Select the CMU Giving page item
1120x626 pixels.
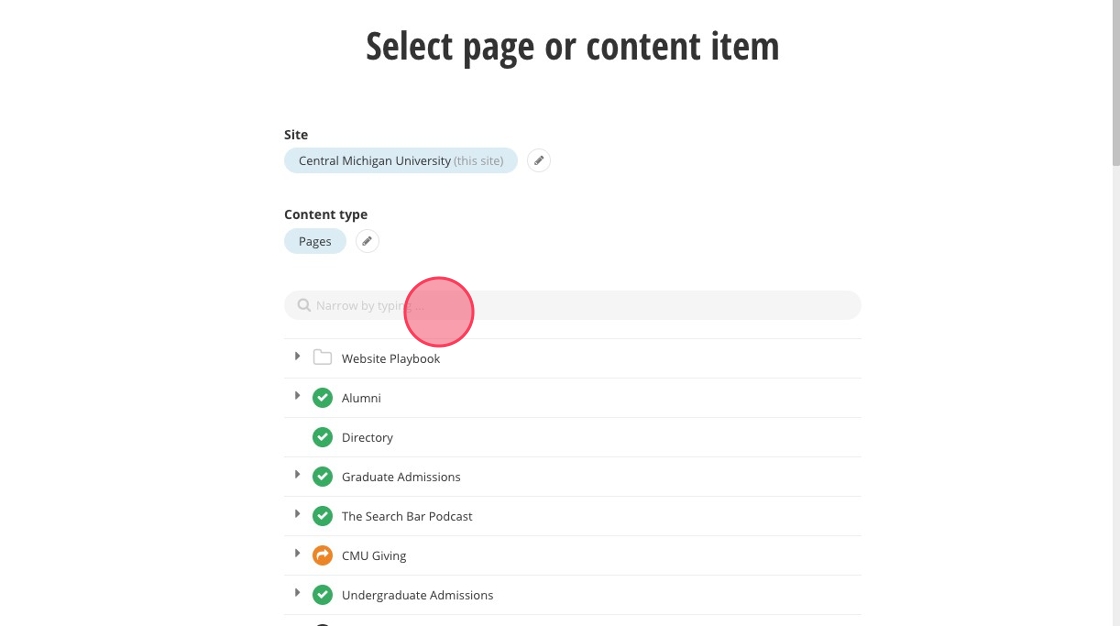374,556
